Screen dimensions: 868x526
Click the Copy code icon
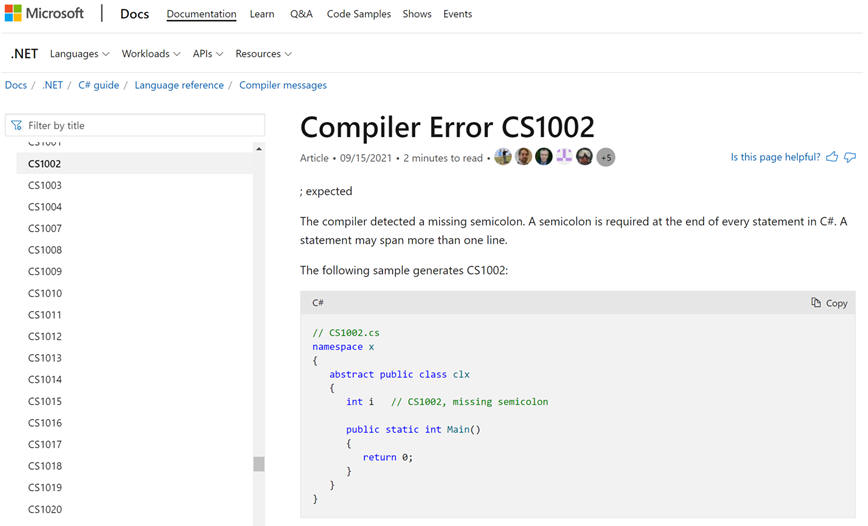click(816, 302)
